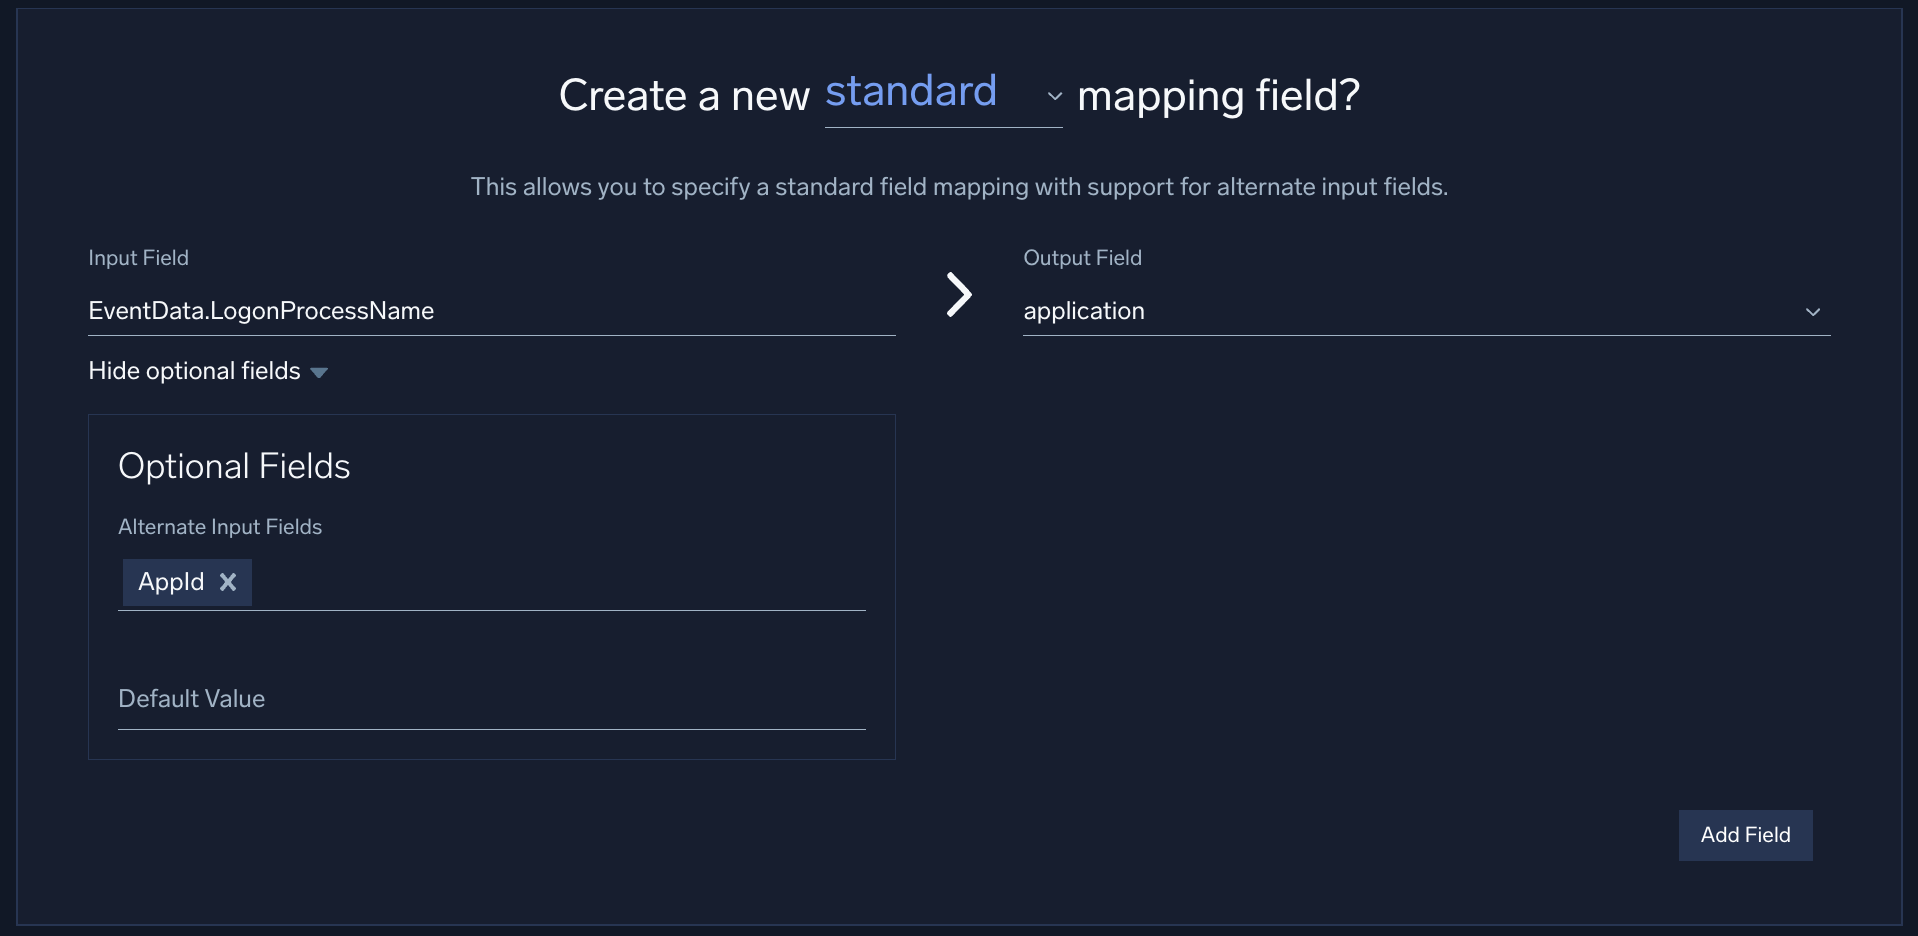Viewport: 1918px width, 936px height.
Task: Click the arrow icon between input and output fields
Action: click(x=958, y=294)
